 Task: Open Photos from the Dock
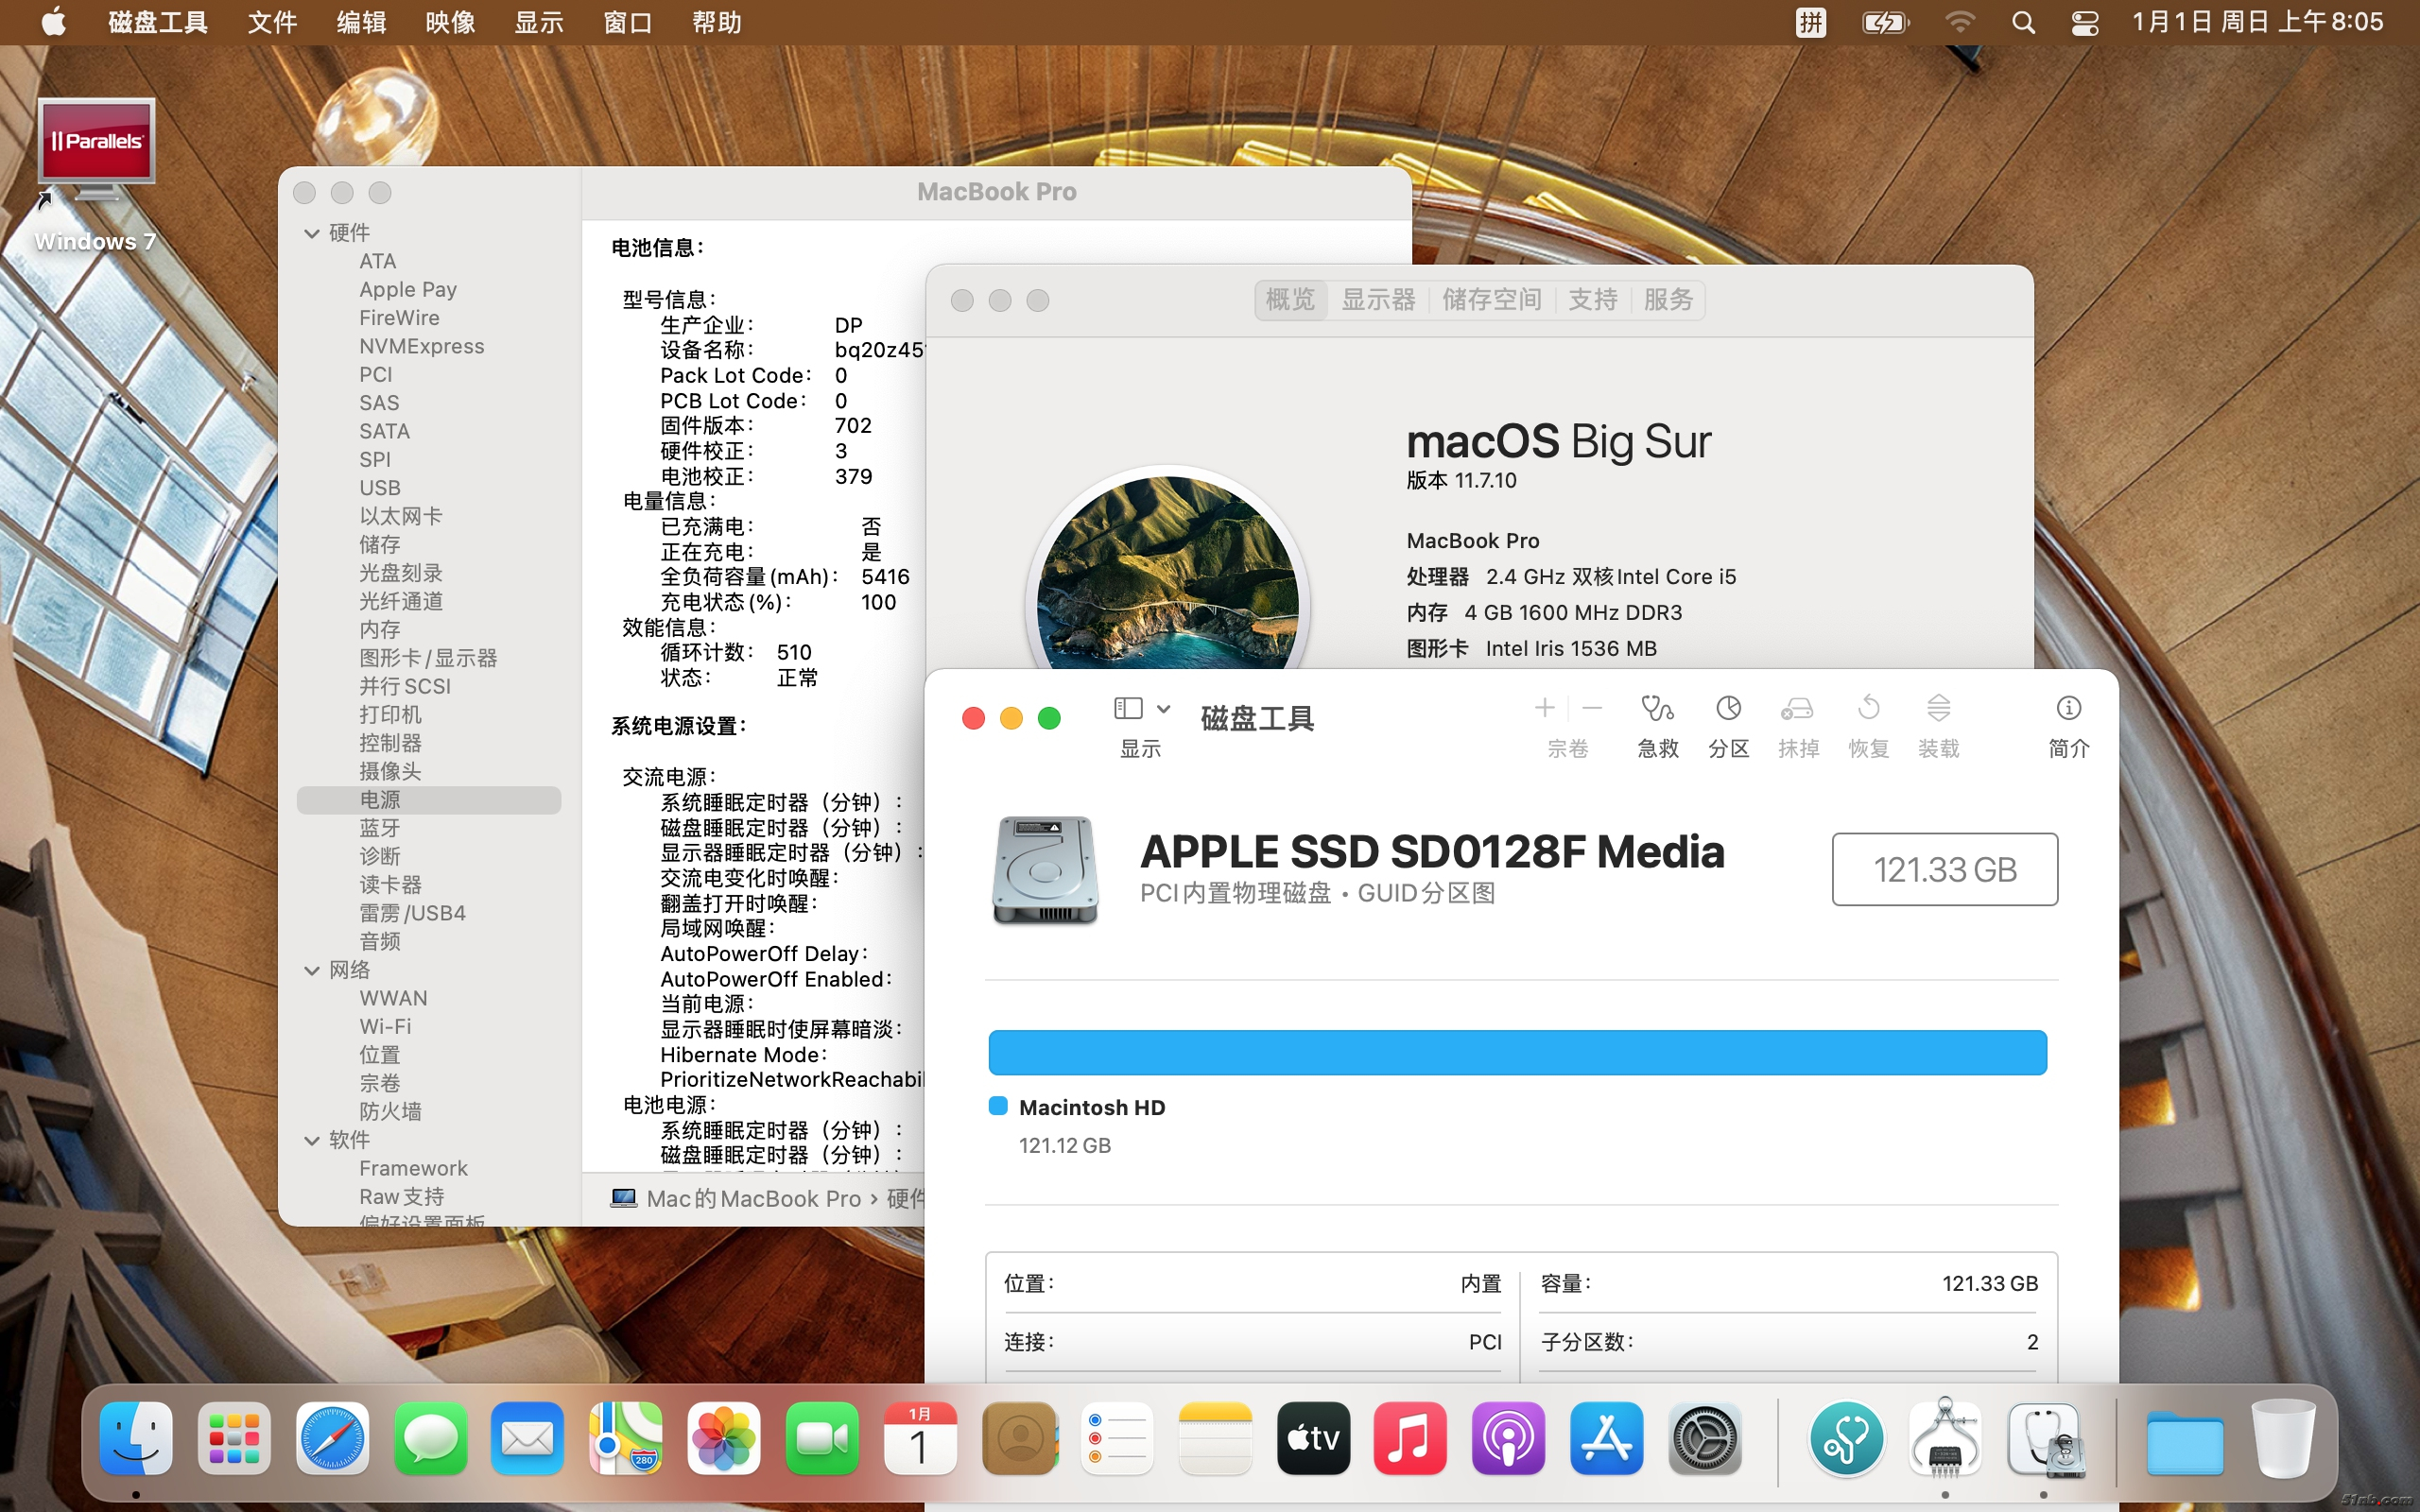[724, 1439]
